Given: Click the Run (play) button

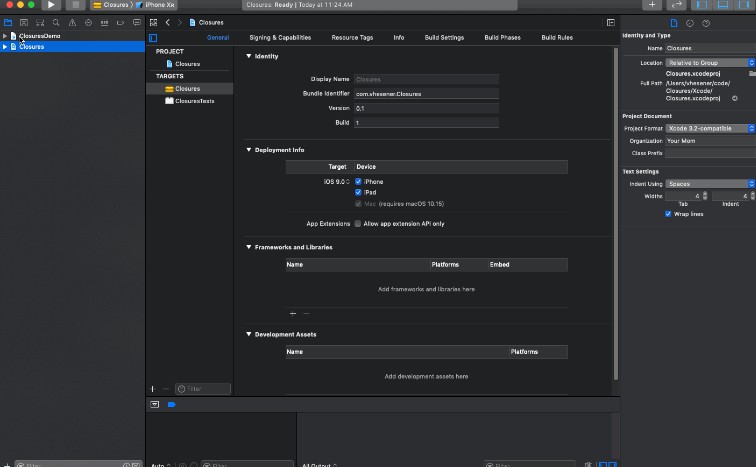Looking at the screenshot, I should click(x=50, y=5).
